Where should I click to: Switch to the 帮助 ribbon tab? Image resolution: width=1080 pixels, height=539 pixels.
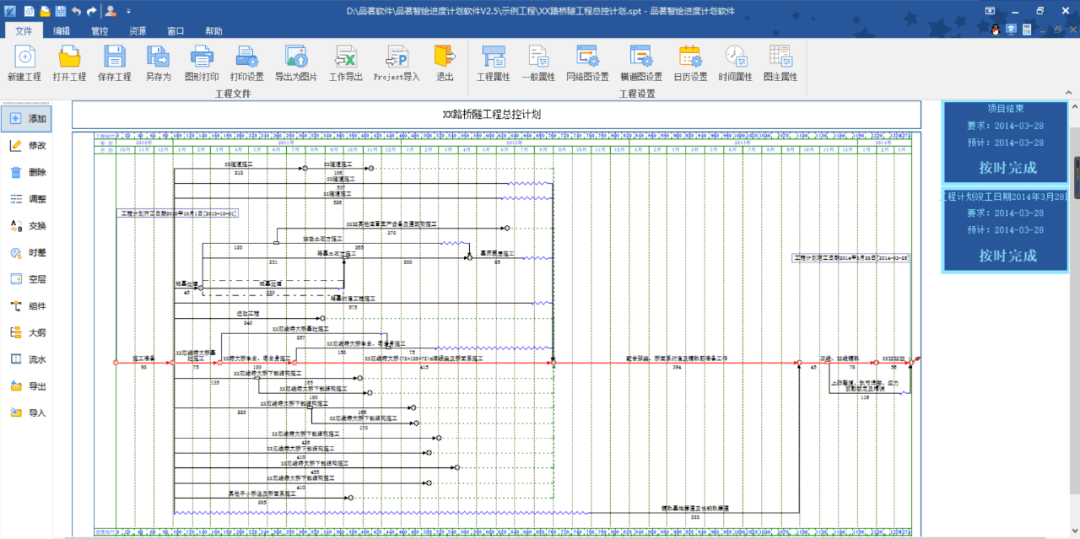[214, 31]
